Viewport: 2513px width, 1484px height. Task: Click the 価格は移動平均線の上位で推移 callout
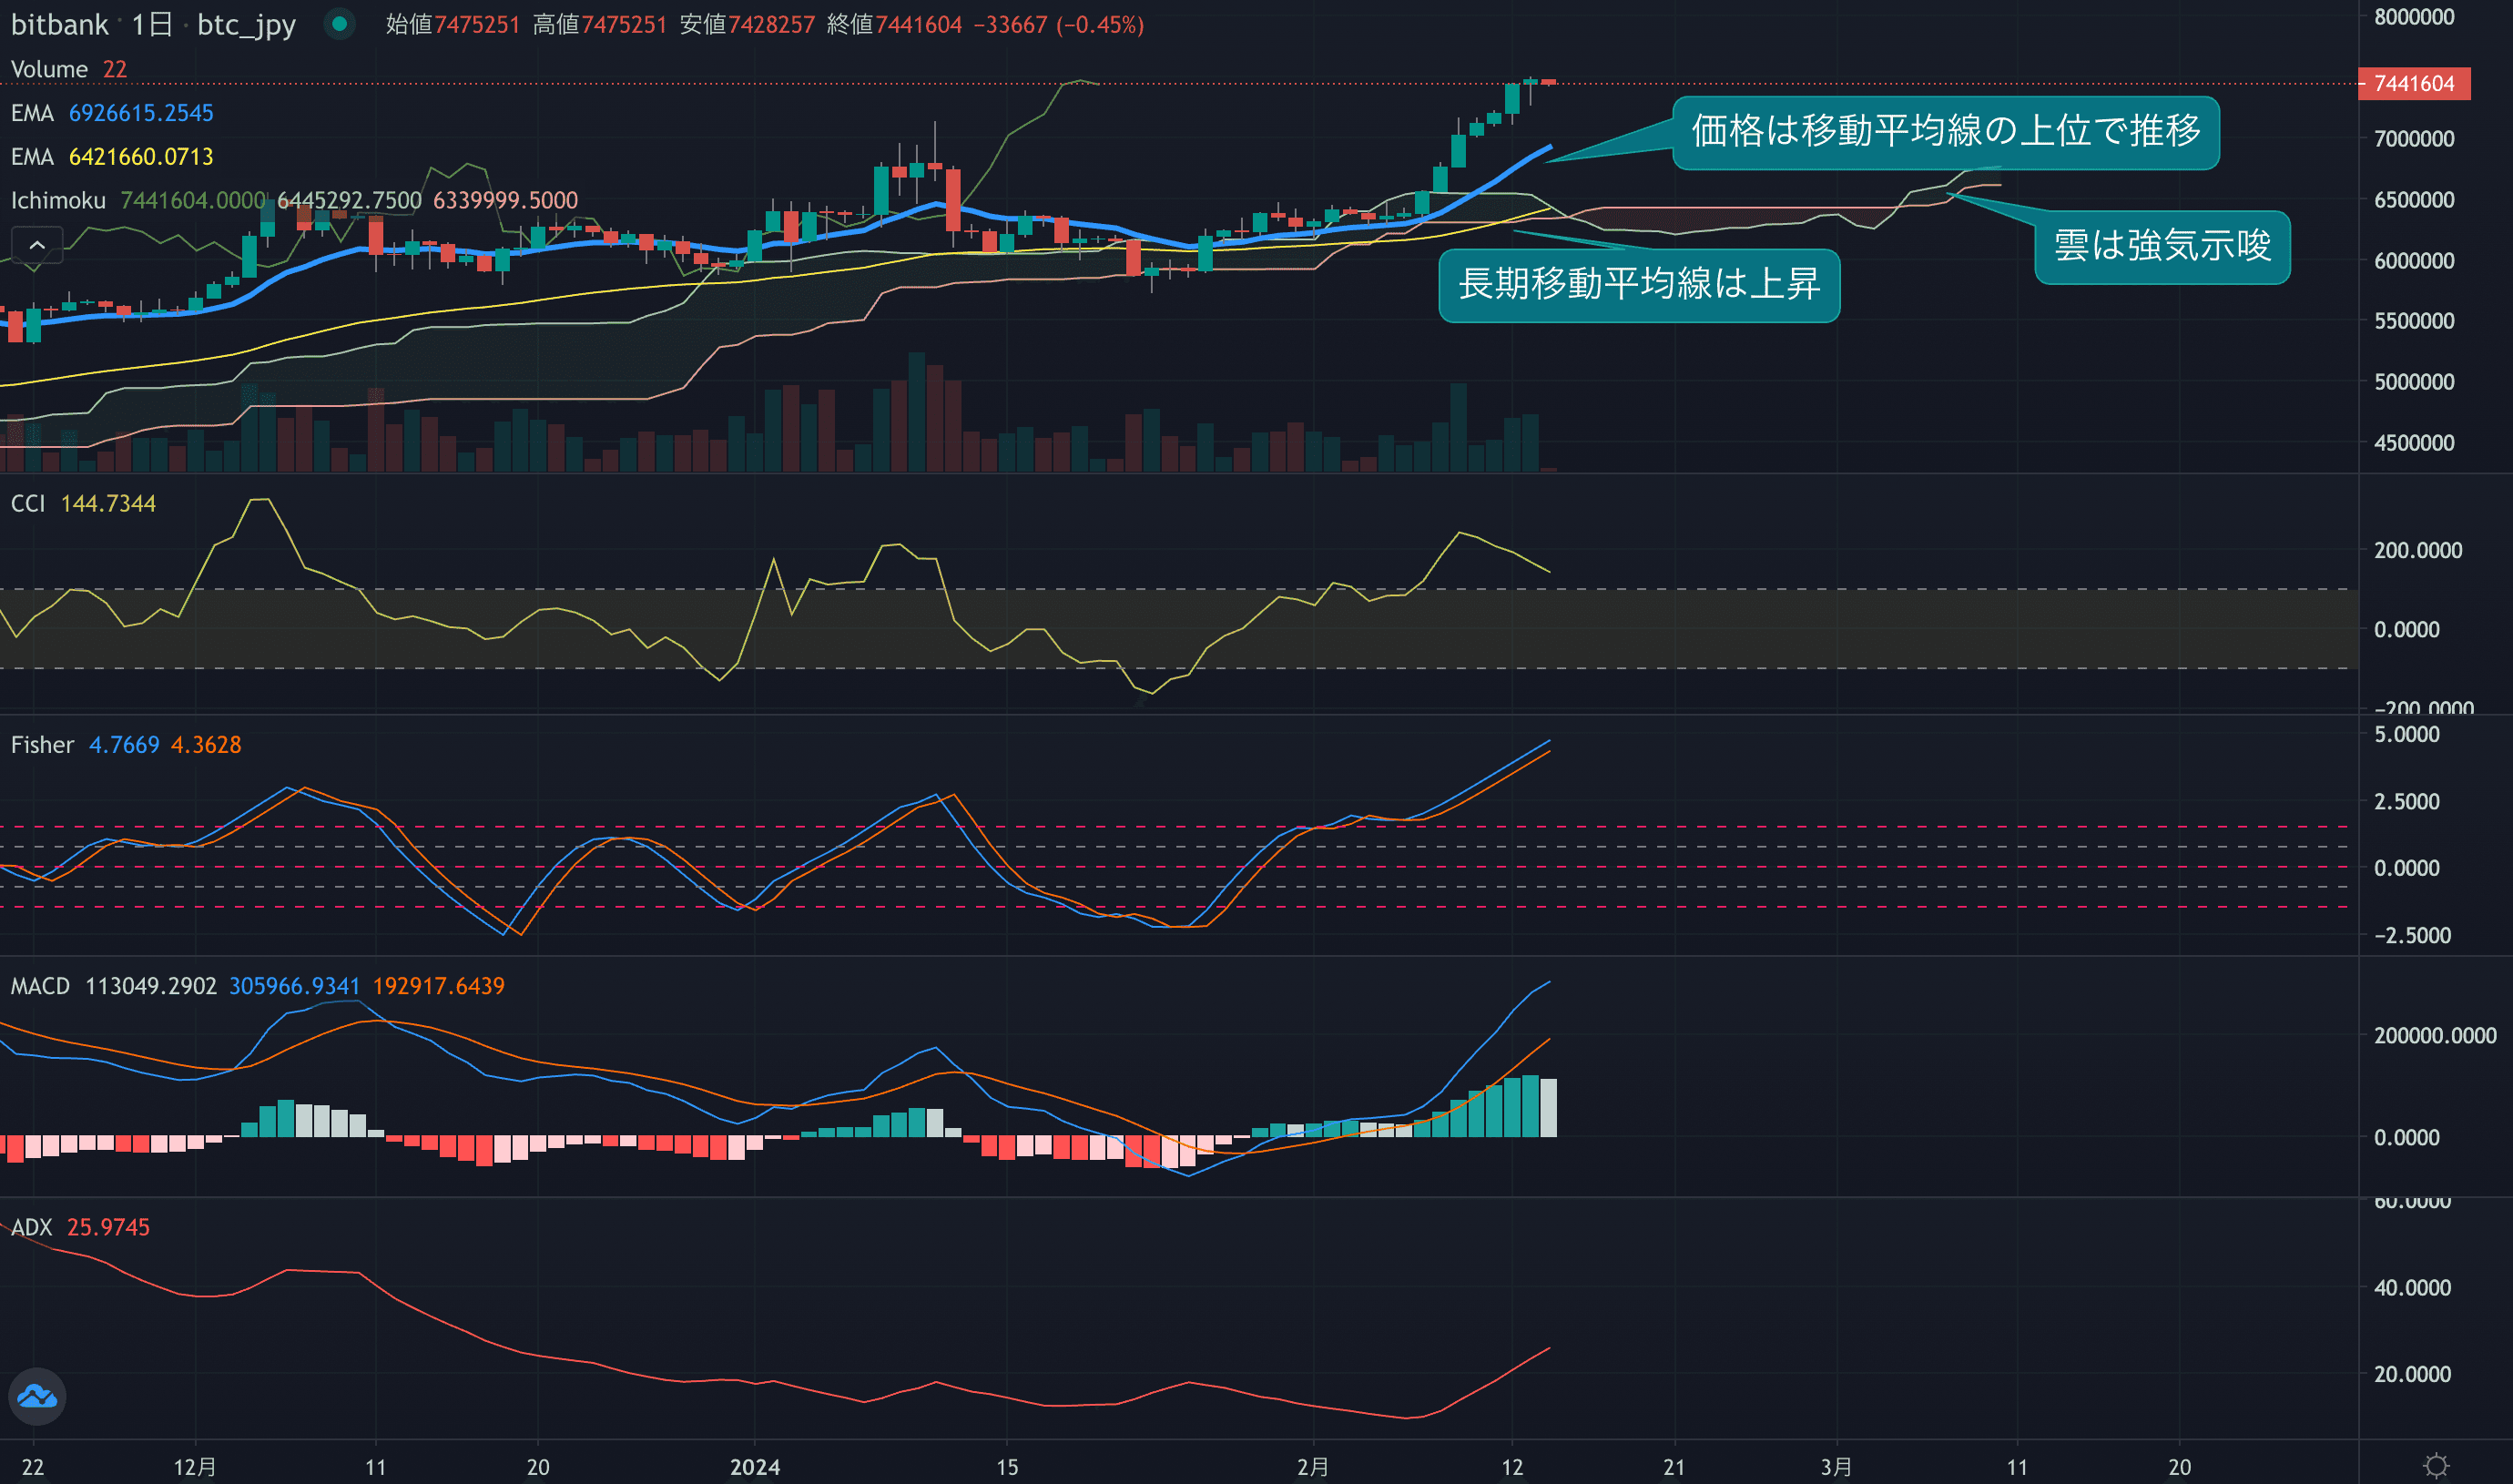pos(1945,132)
